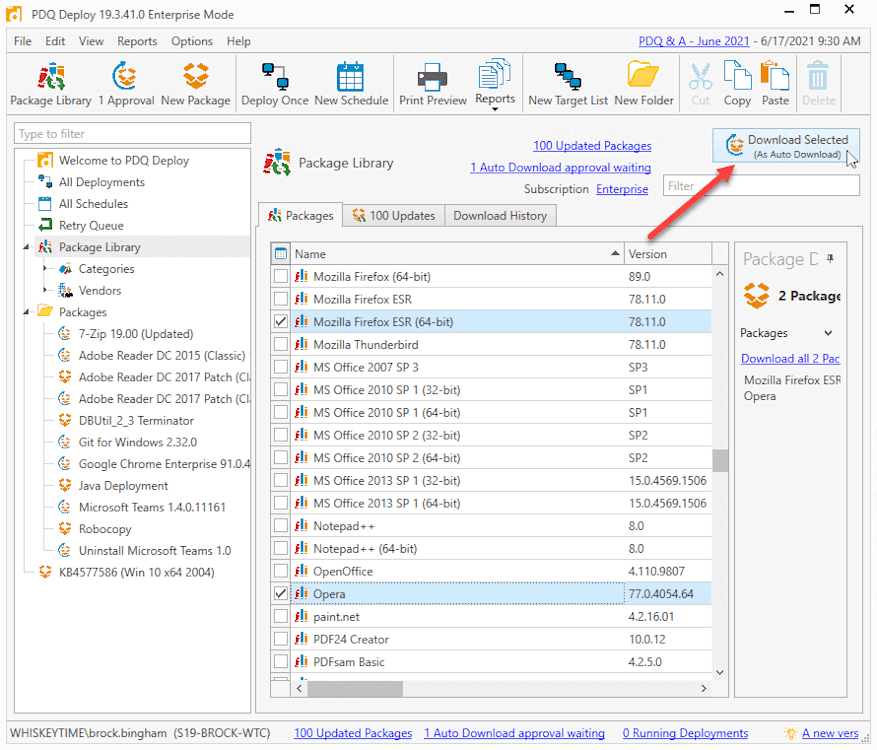Uncheck the Opera checkbox
Viewport: 877px width, 750px height.
(x=281, y=594)
